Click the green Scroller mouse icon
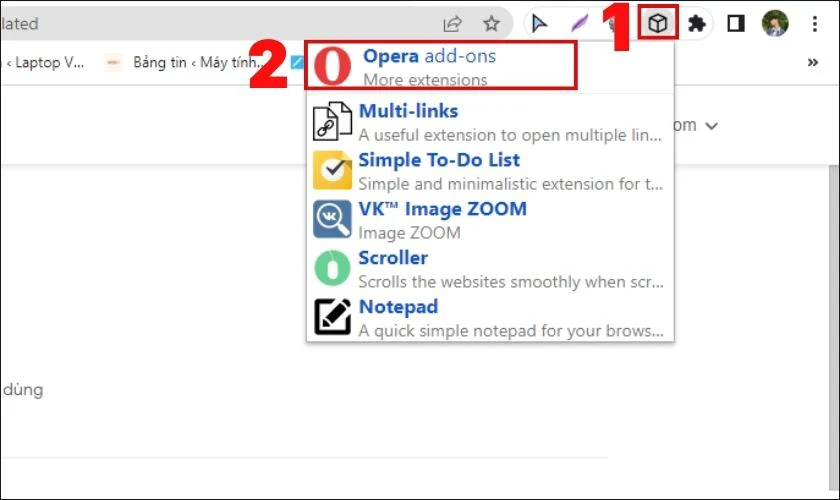The image size is (840, 500). point(332,268)
